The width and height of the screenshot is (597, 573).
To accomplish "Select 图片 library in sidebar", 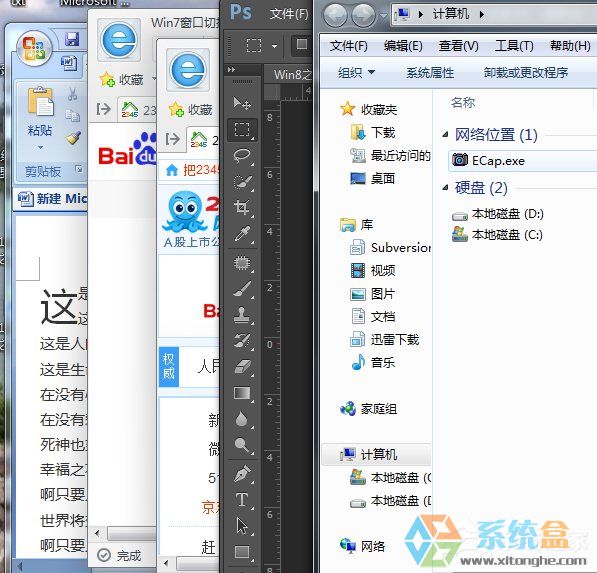I will click(x=373, y=294).
